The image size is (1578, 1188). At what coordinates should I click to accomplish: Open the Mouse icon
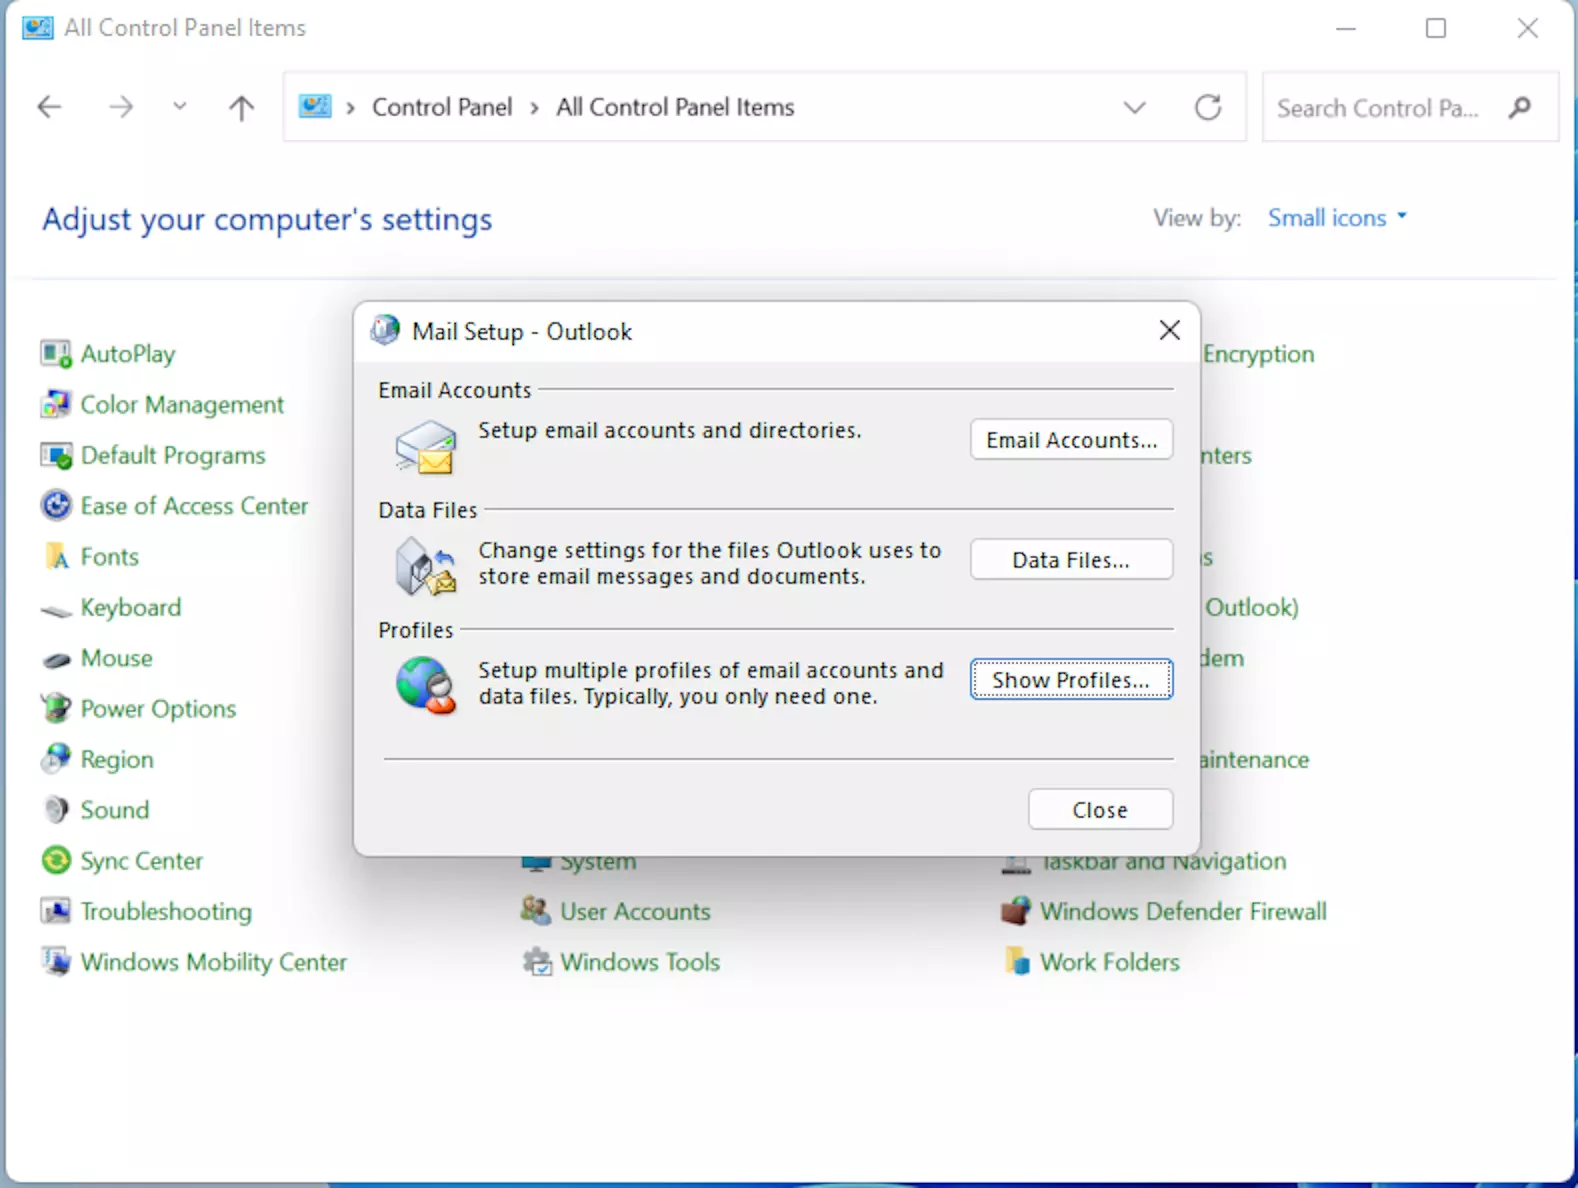coord(56,658)
